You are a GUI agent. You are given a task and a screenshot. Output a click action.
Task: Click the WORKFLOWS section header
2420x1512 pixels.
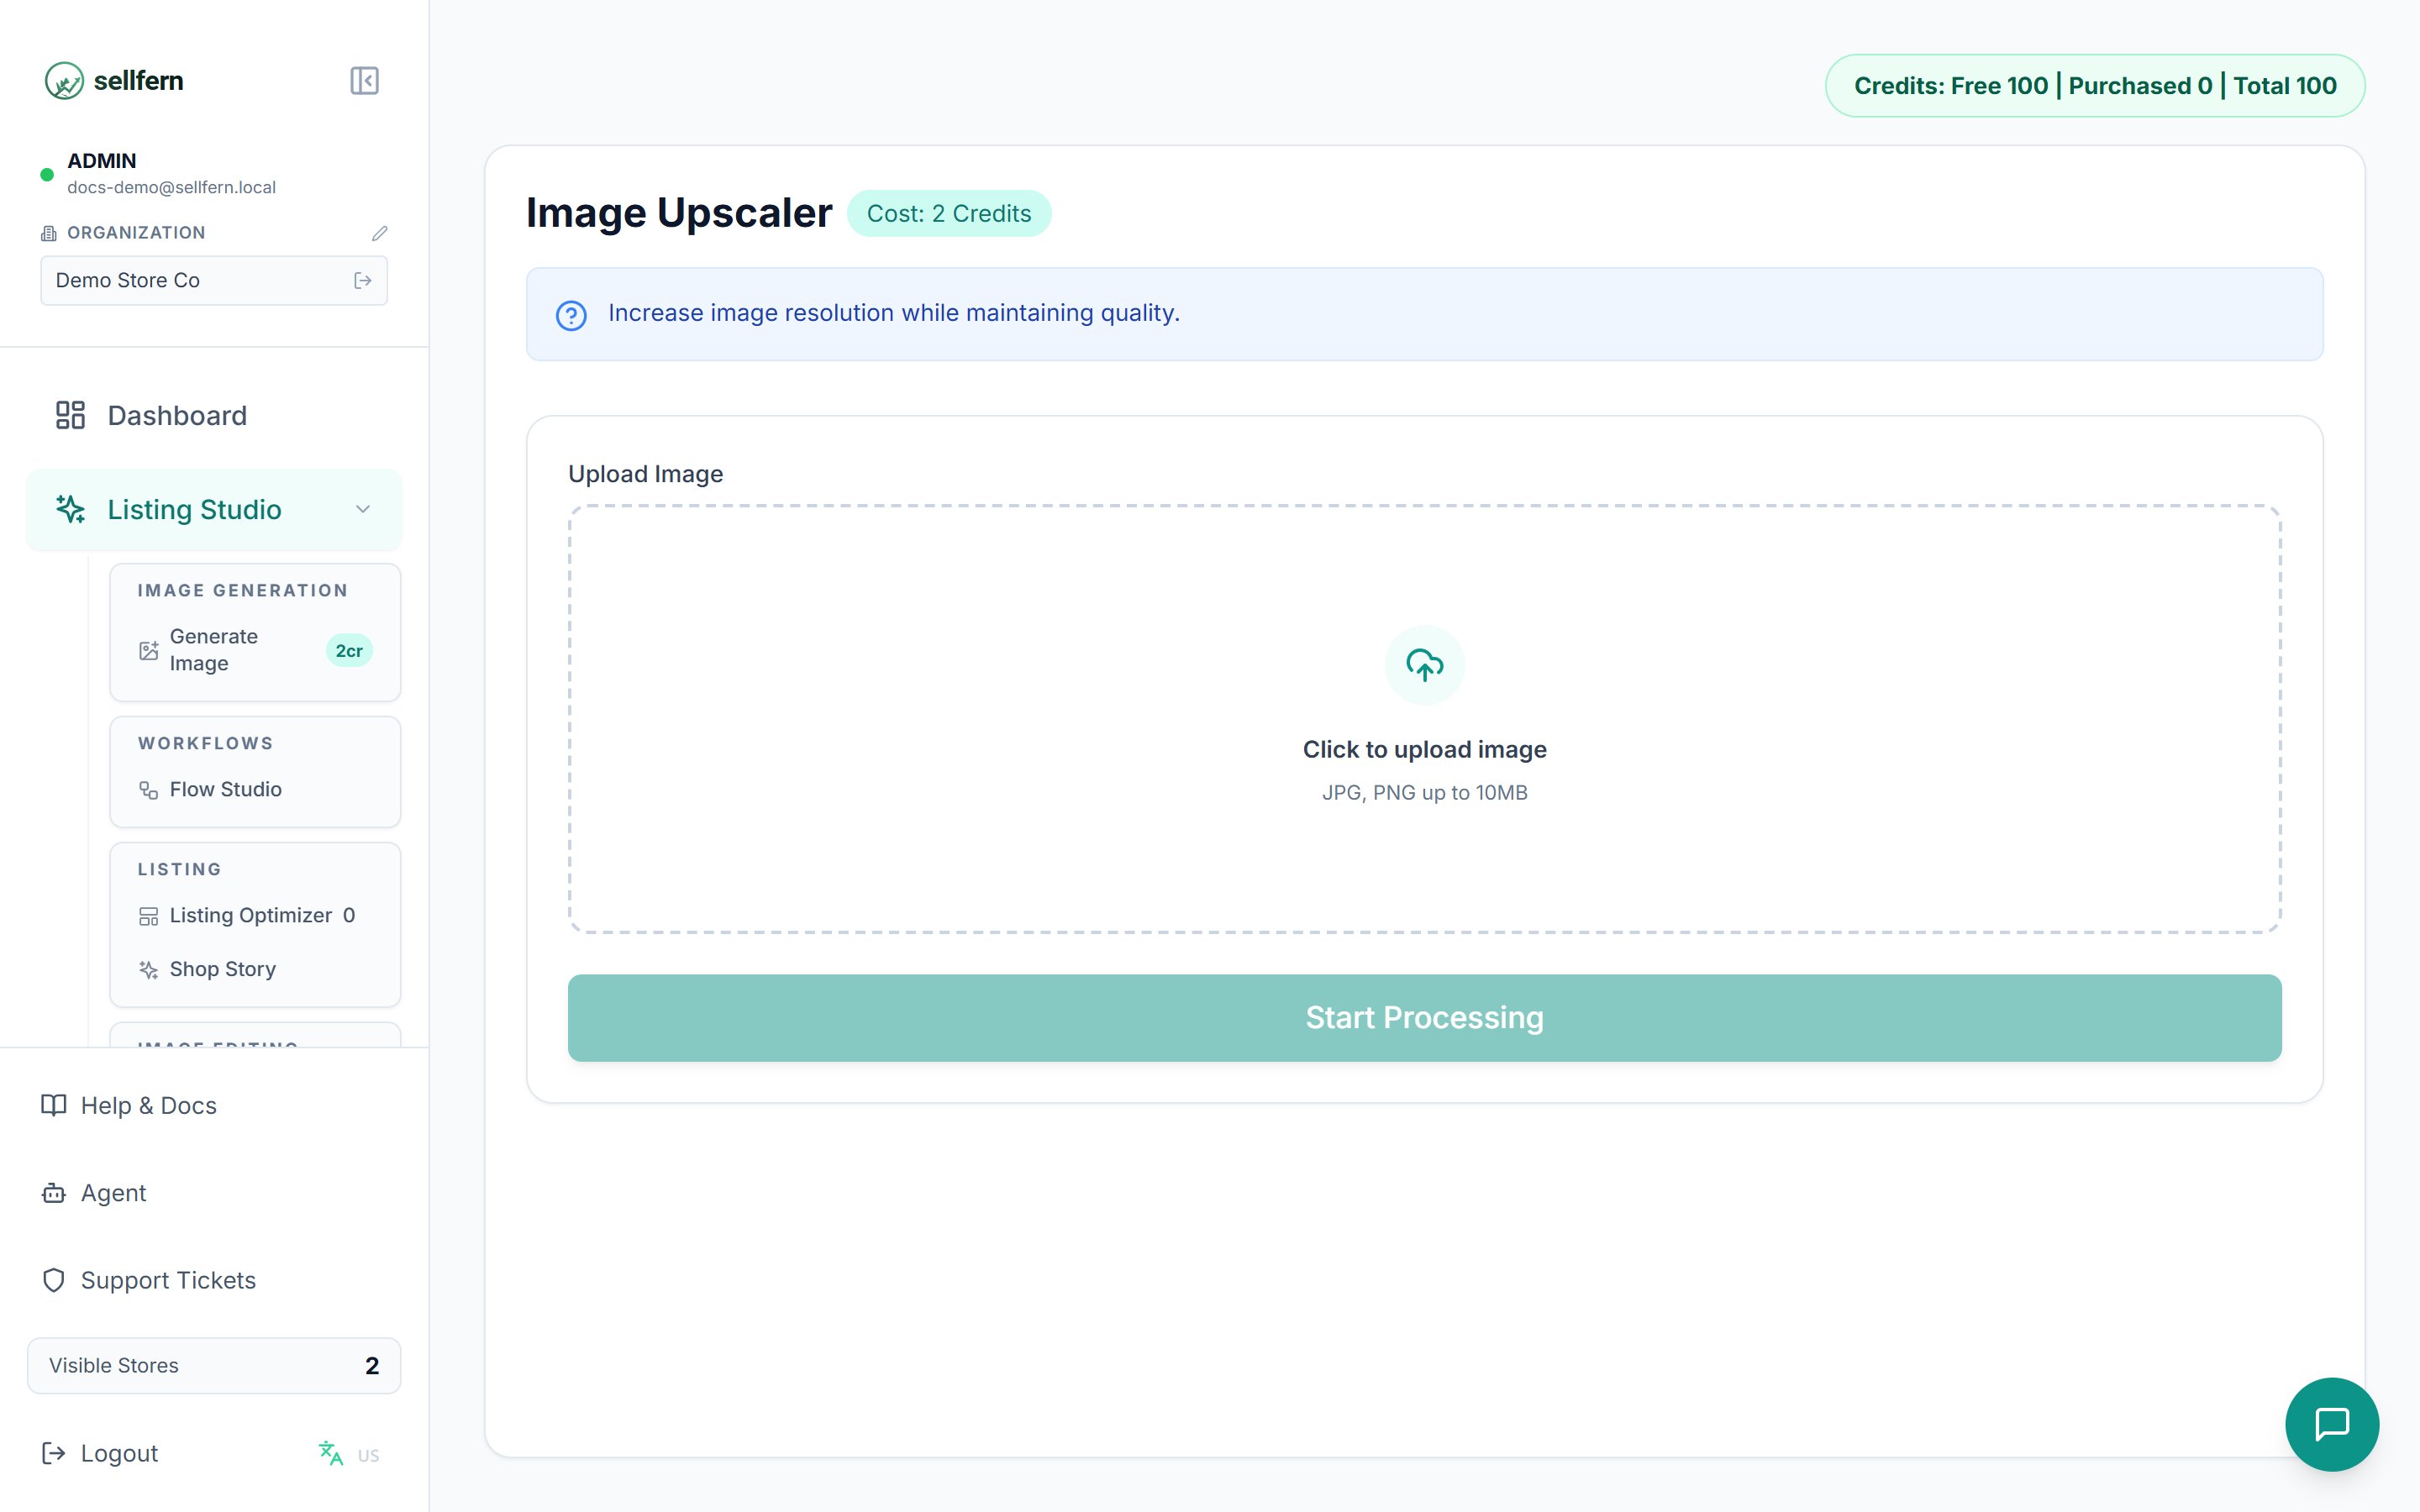tap(206, 744)
